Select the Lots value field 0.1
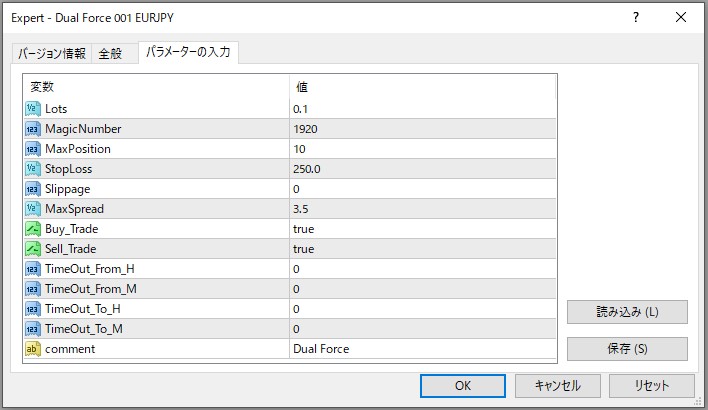The width and height of the screenshot is (708, 410). [x=420, y=108]
